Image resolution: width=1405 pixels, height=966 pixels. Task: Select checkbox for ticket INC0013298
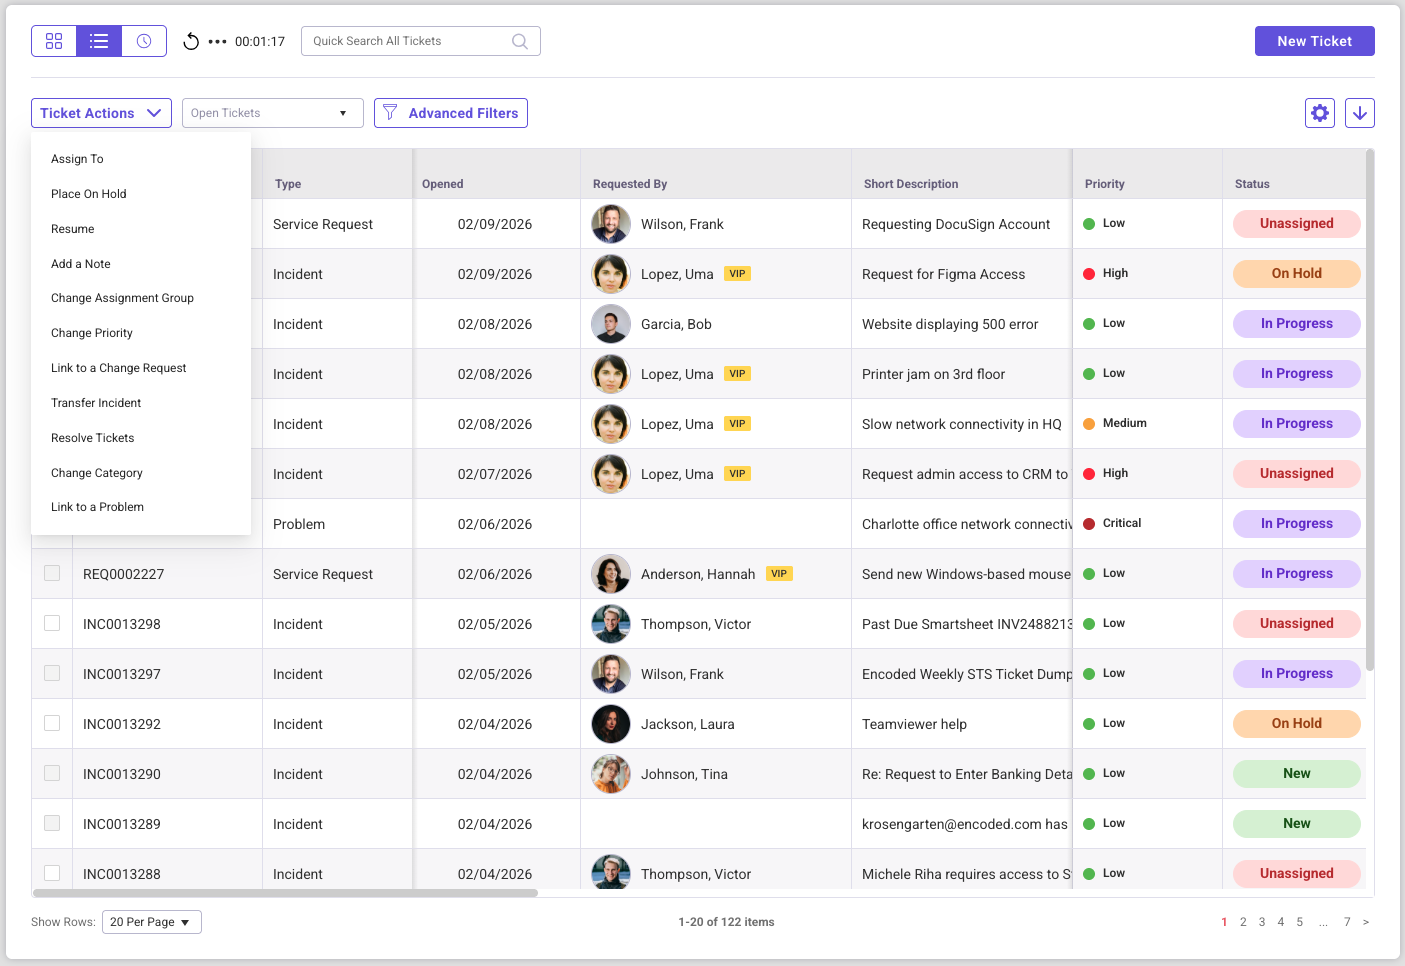[52, 623]
